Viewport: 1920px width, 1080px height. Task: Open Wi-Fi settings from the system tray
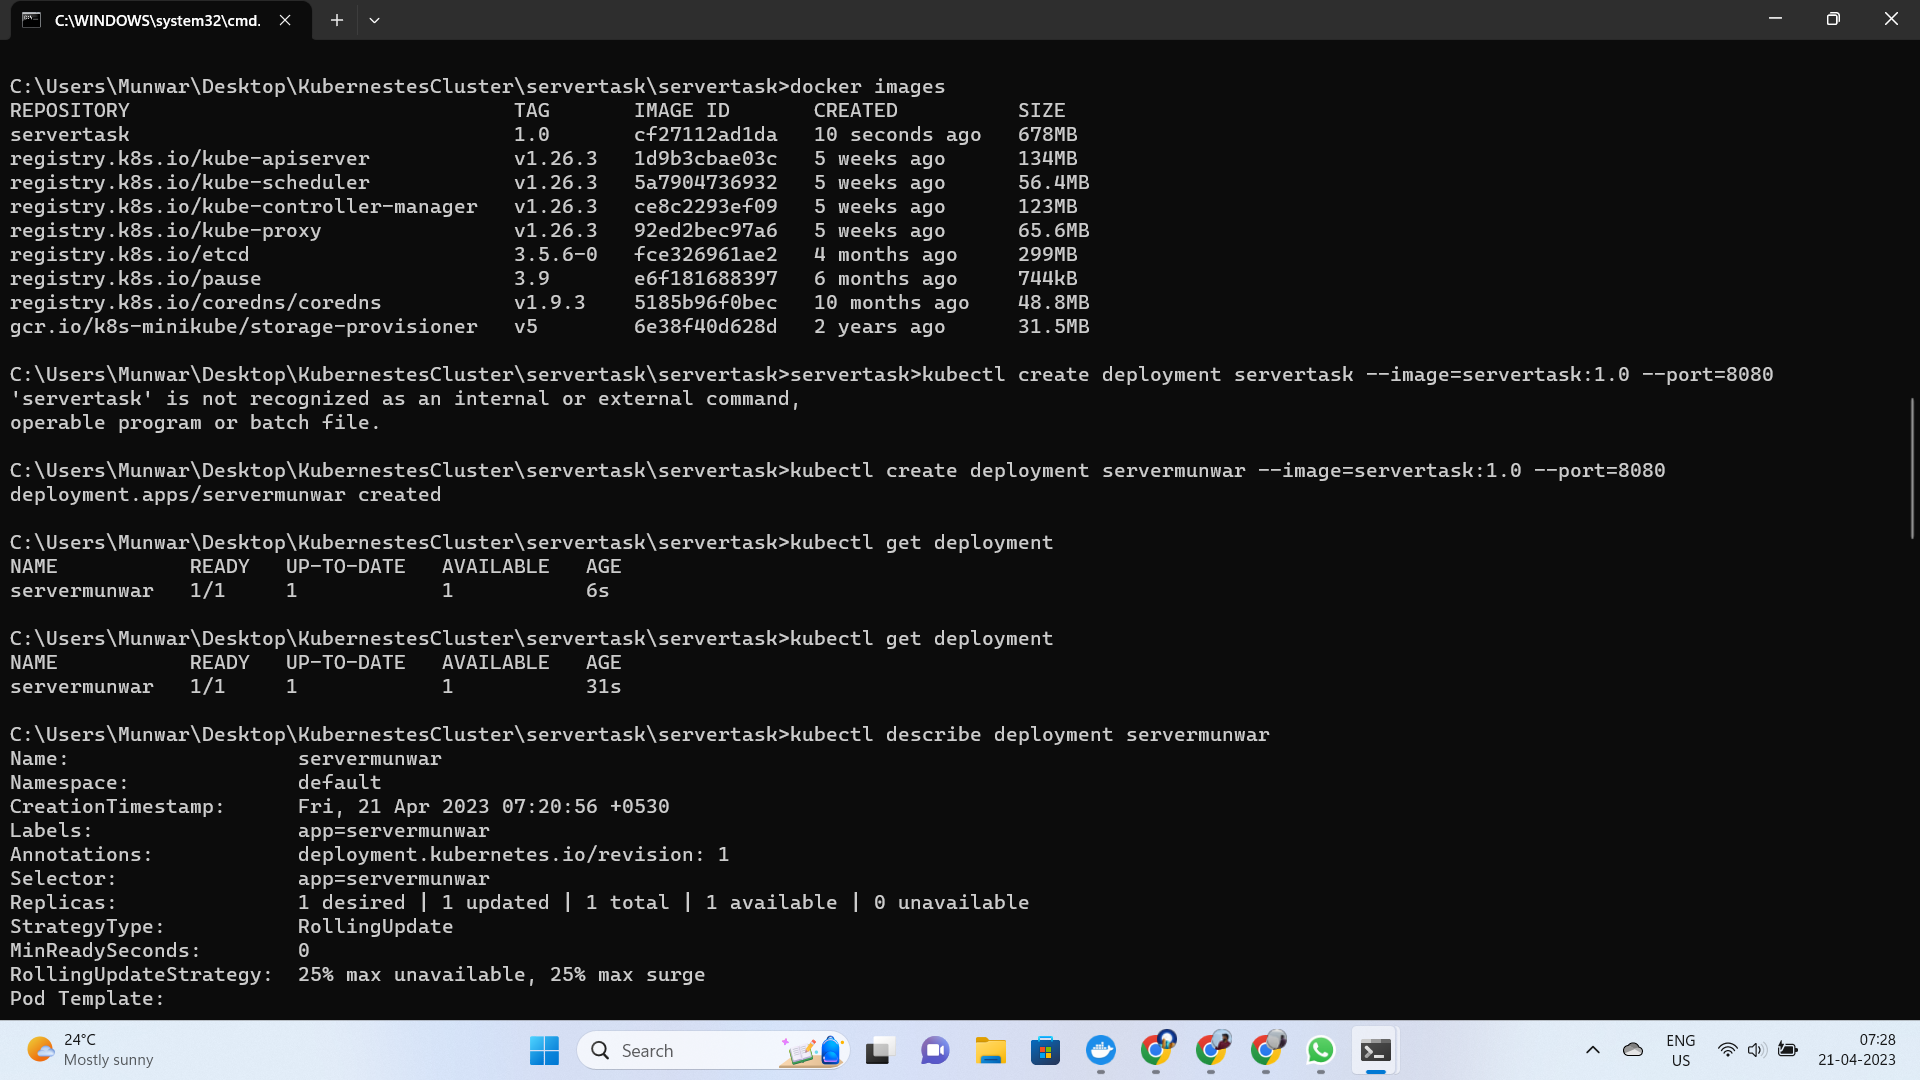pyautogui.click(x=1727, y=1049)
